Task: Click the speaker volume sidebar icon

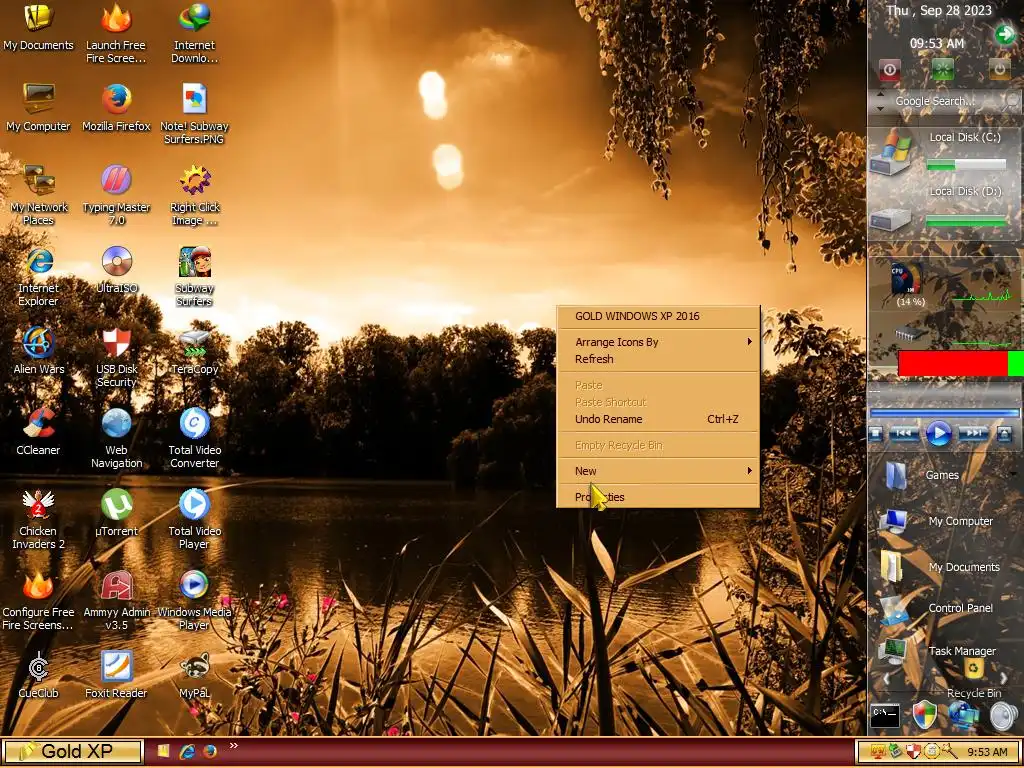Action: (1003, 716)
